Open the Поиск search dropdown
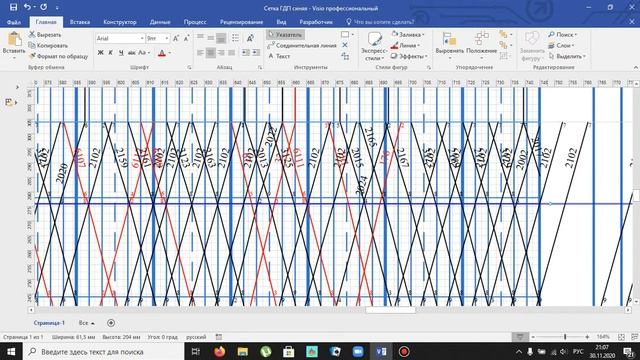Viewport: 640px width, 360px height. click(x=562, y=35)
